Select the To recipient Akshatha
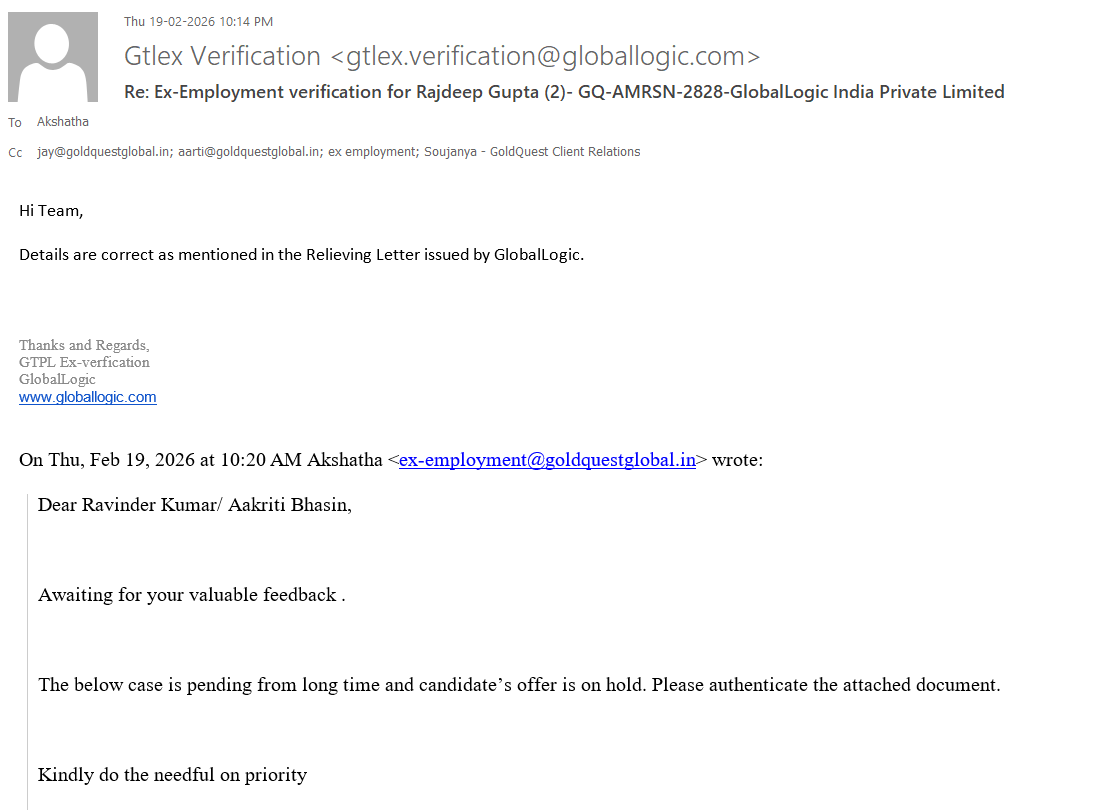Image resolution: width=1120 pixels, height=810 pixels. click(62, 122)
